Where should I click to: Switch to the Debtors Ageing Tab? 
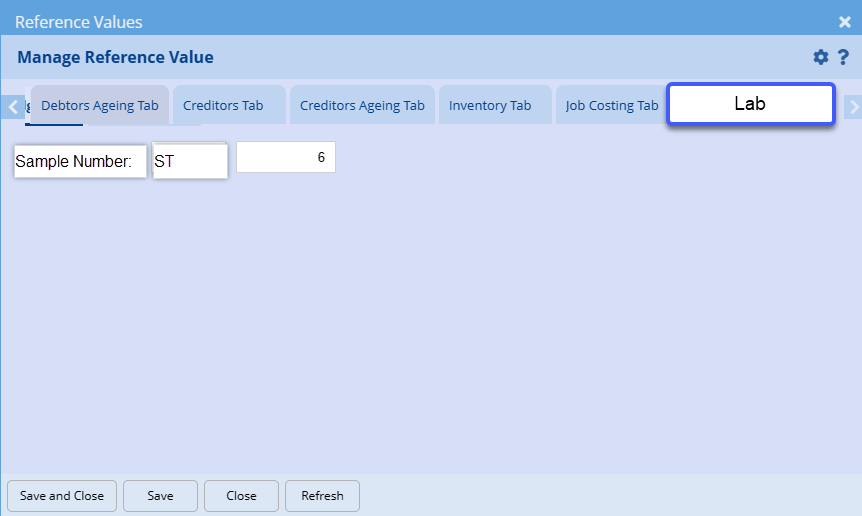(x=99, y=105)
